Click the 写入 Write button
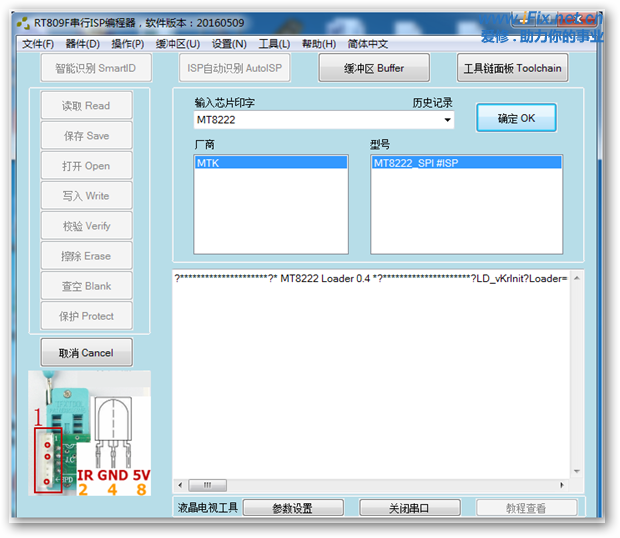Image resolution: width=620 pixels, height=538 pixels. point(86,196)
